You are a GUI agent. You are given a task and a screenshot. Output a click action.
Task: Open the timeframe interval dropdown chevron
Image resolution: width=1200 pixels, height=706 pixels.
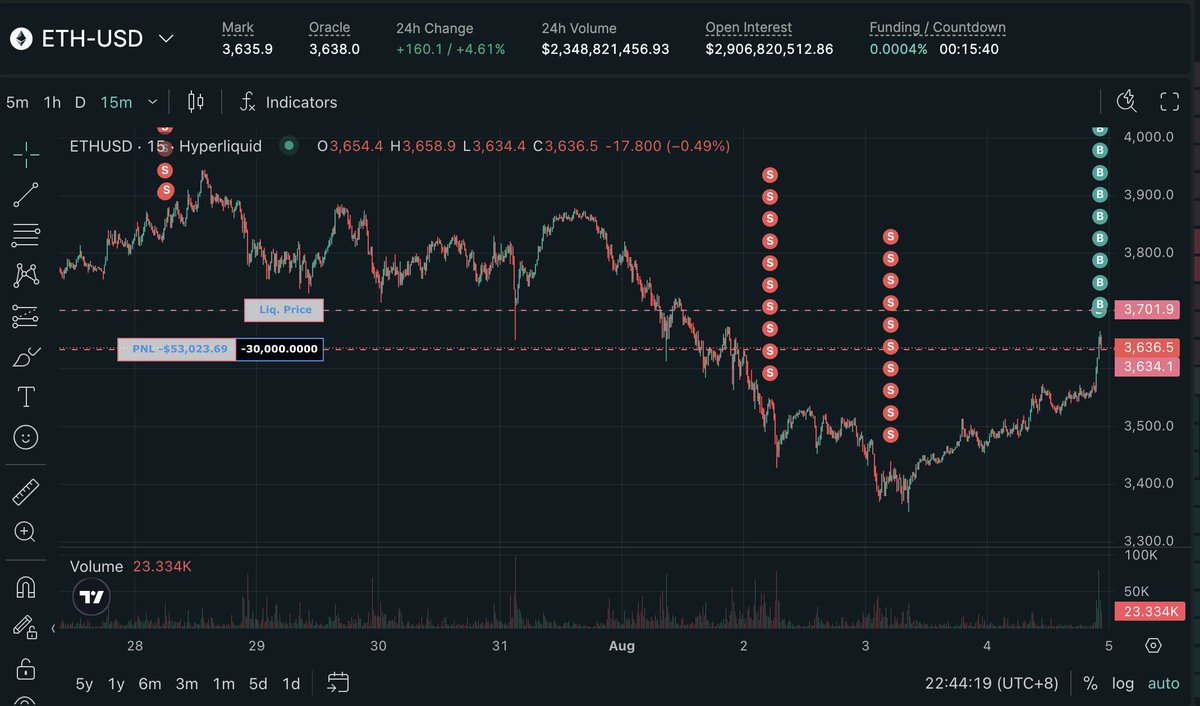pos(152,102)
